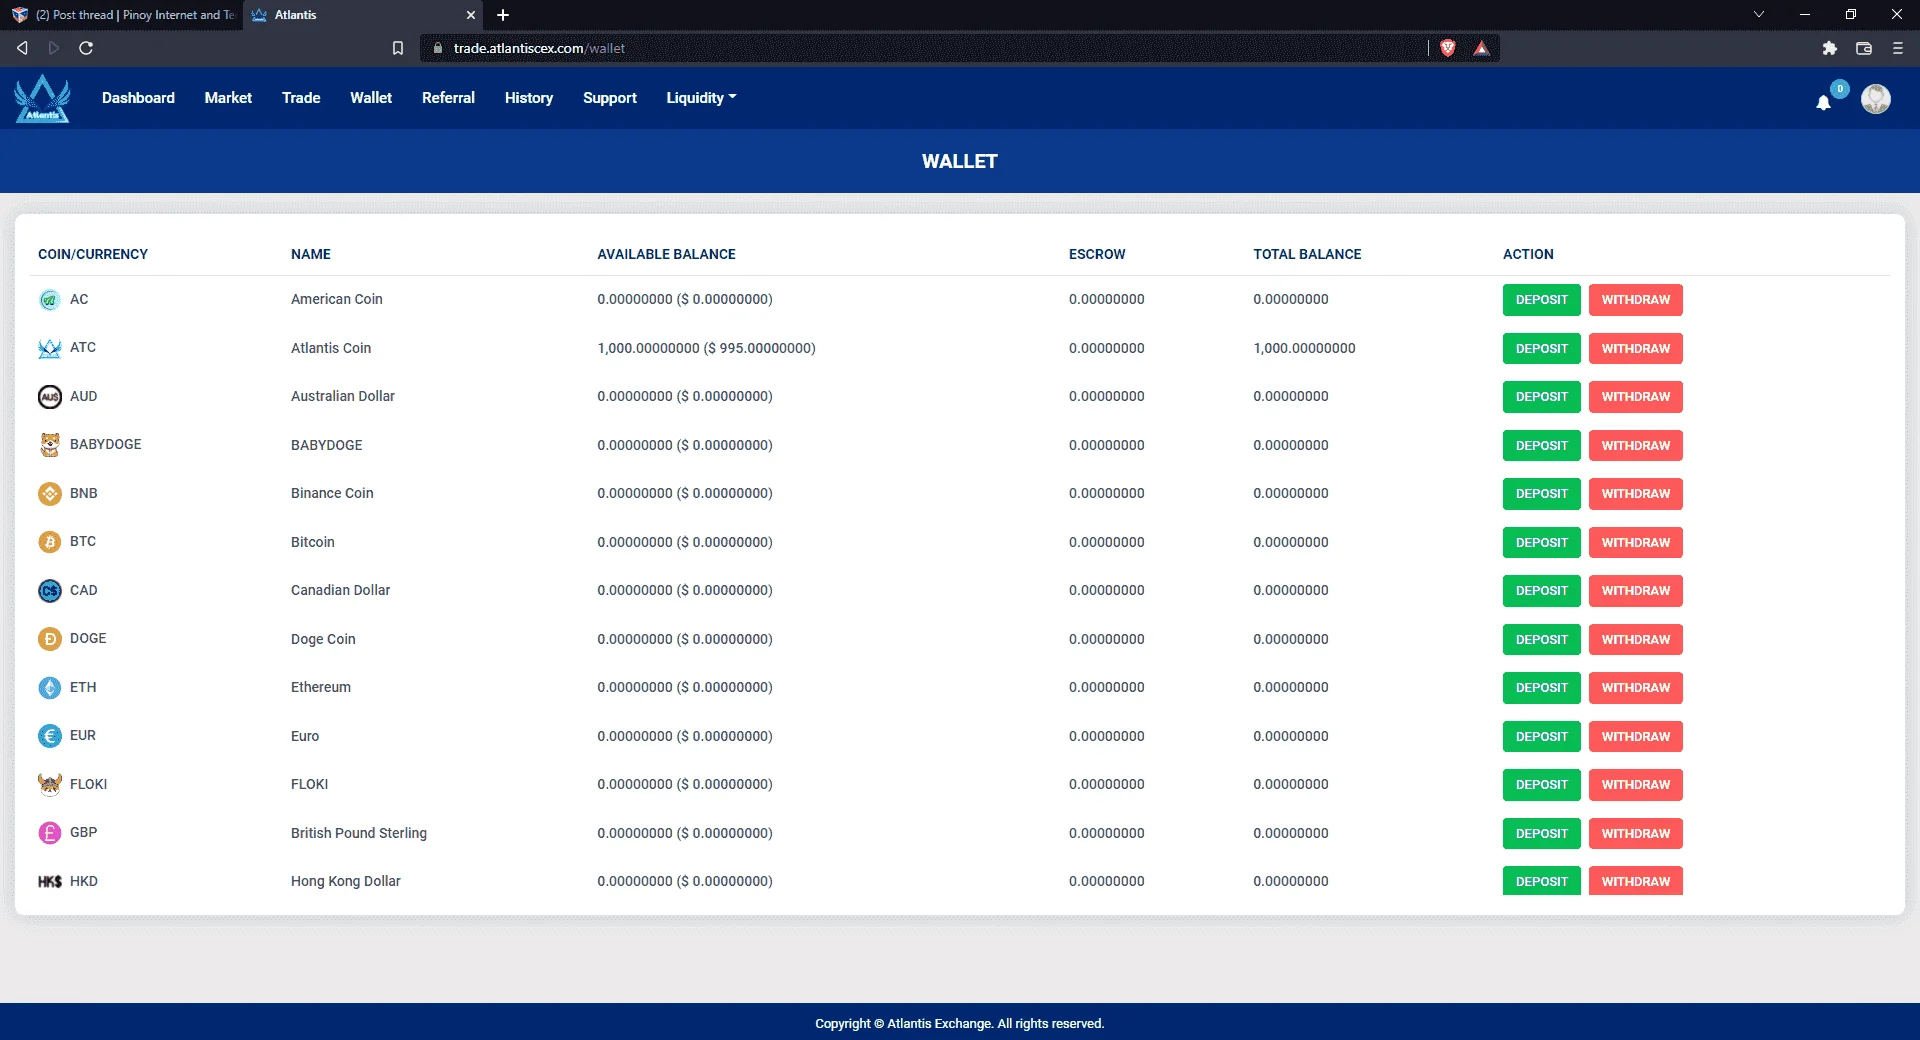Screen dimensions: 1920x1040
Task: Reload the page
Action: point(86,48)
